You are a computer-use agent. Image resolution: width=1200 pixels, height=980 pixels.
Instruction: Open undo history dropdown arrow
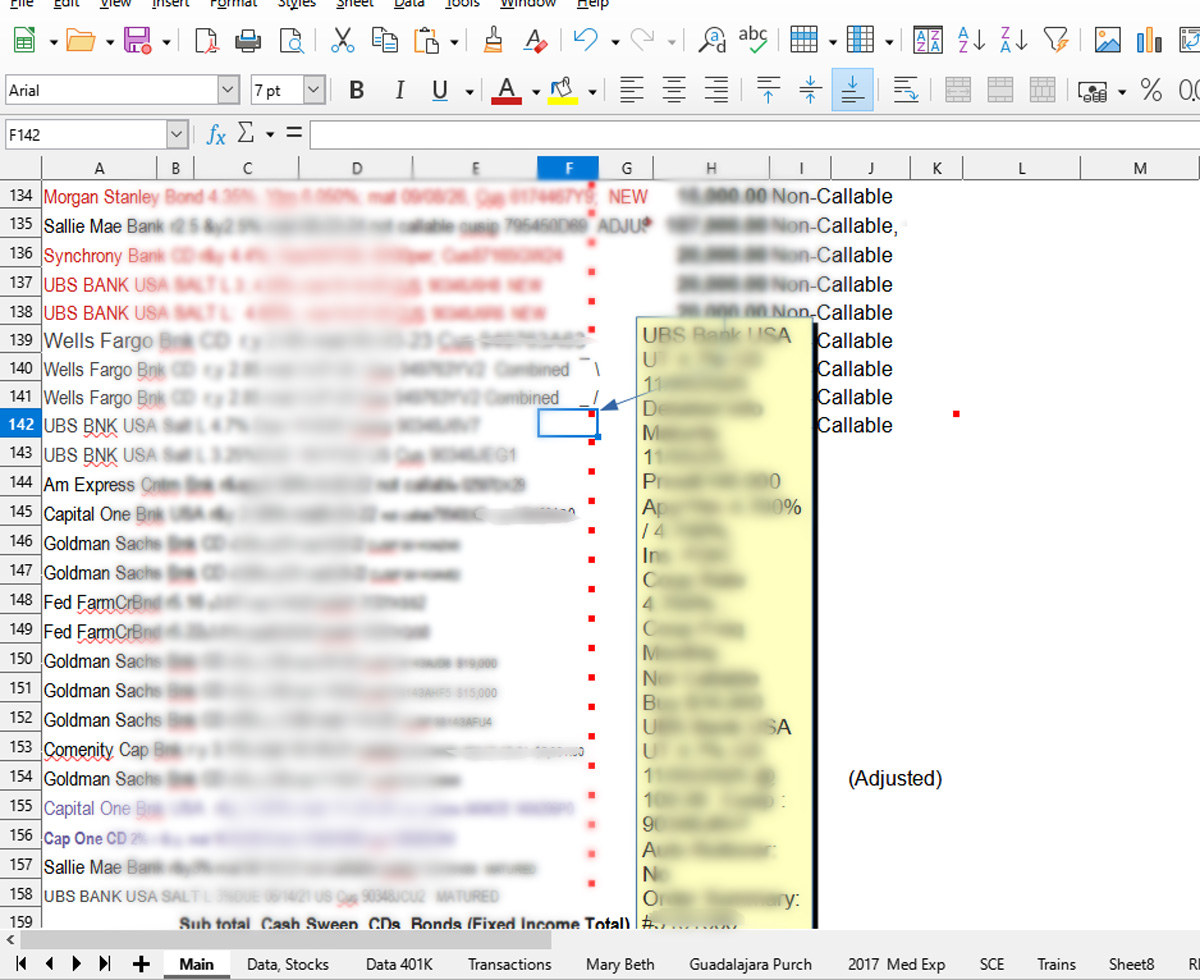[614, 41]
